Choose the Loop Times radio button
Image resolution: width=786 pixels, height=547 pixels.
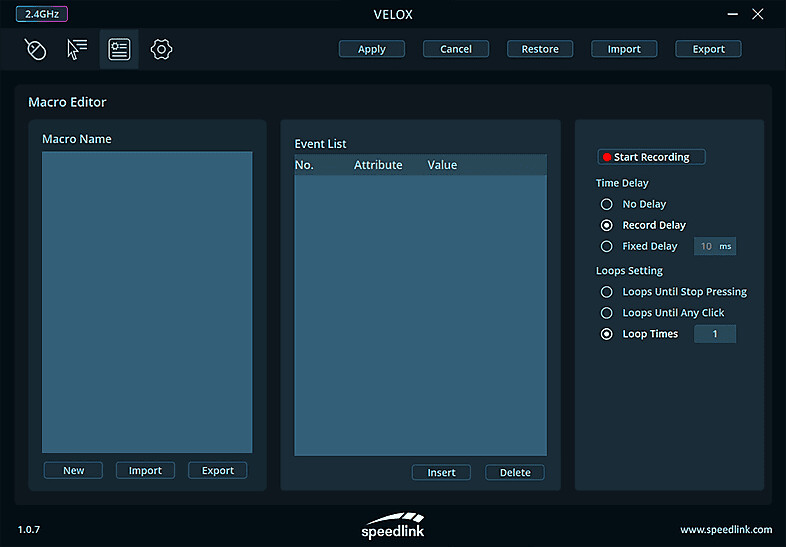[x=606, y=334]
